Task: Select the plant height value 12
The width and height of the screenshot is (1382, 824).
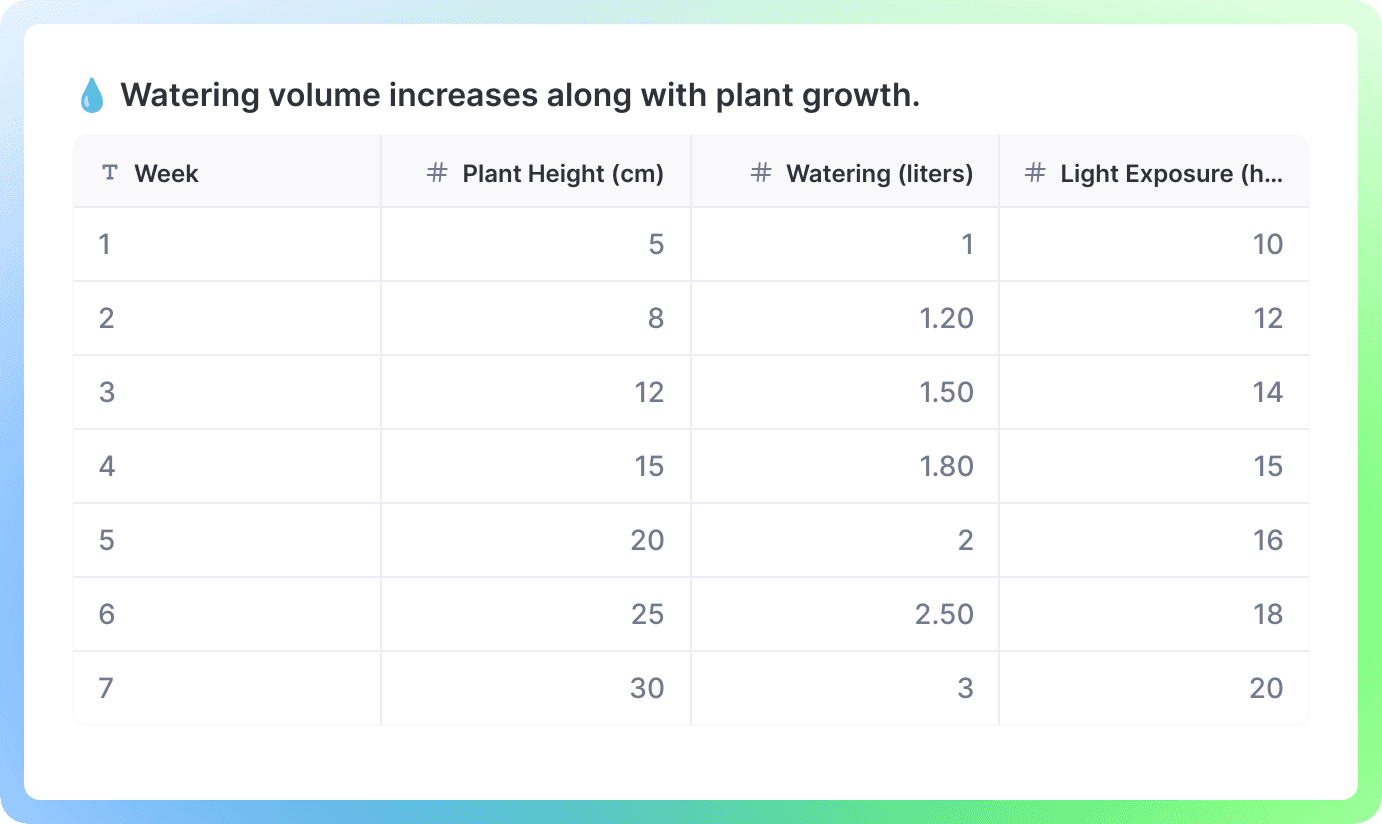Action: click(x=650, y=392)
